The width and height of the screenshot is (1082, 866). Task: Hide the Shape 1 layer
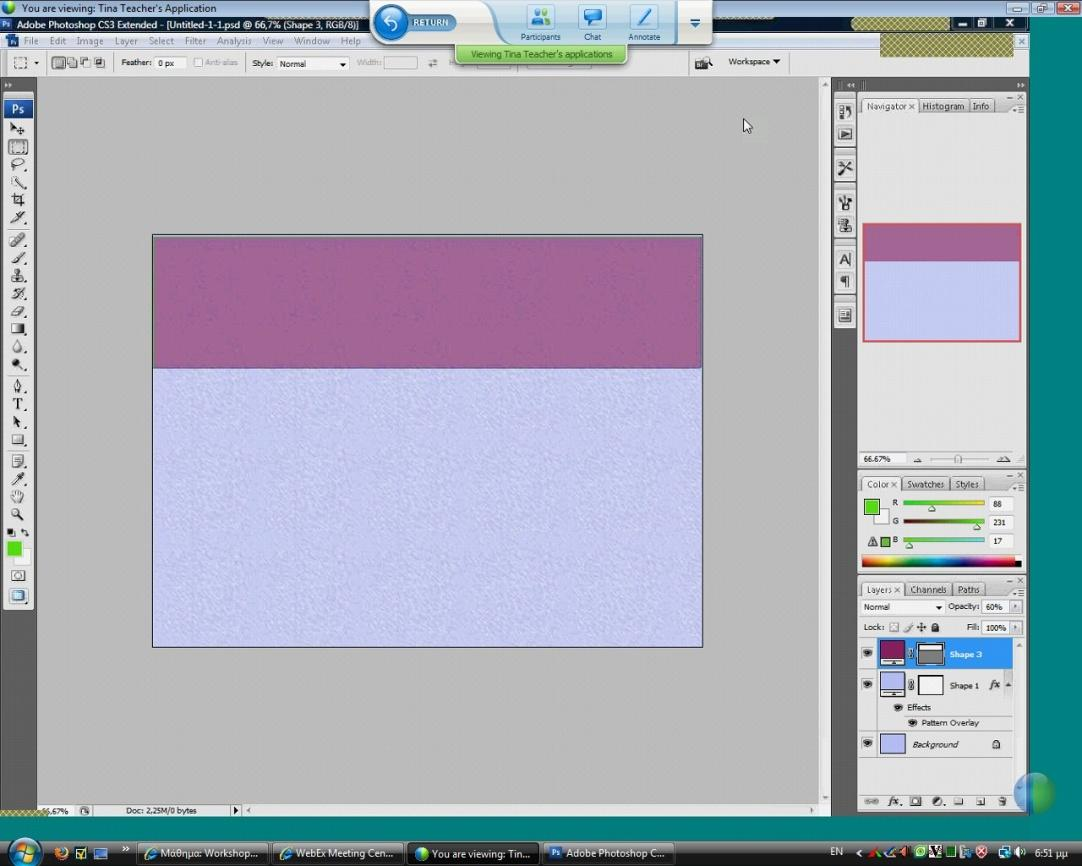point(867,685)
